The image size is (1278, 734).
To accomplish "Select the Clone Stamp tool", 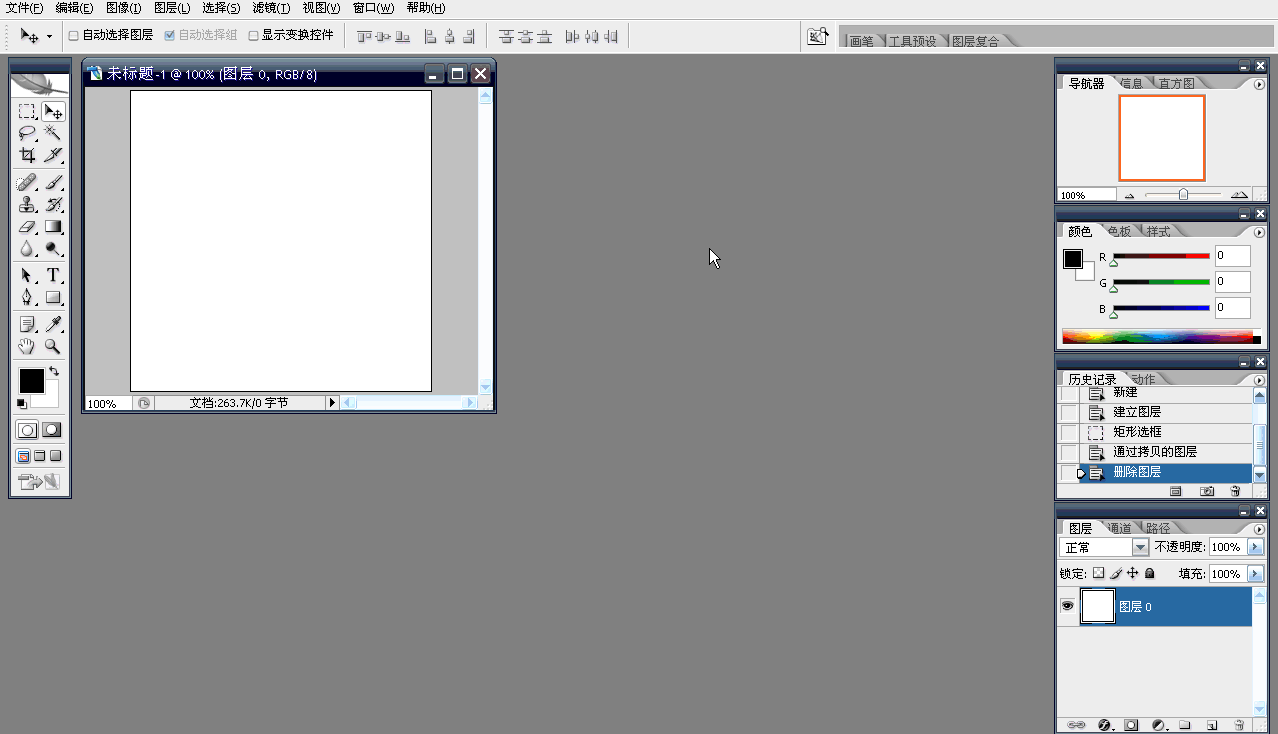I will click(27, 205).
